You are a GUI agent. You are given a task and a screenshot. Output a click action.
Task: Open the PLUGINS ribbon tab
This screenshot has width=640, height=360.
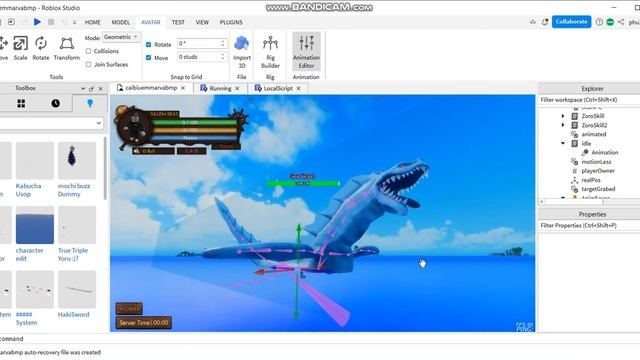(231, 22)
